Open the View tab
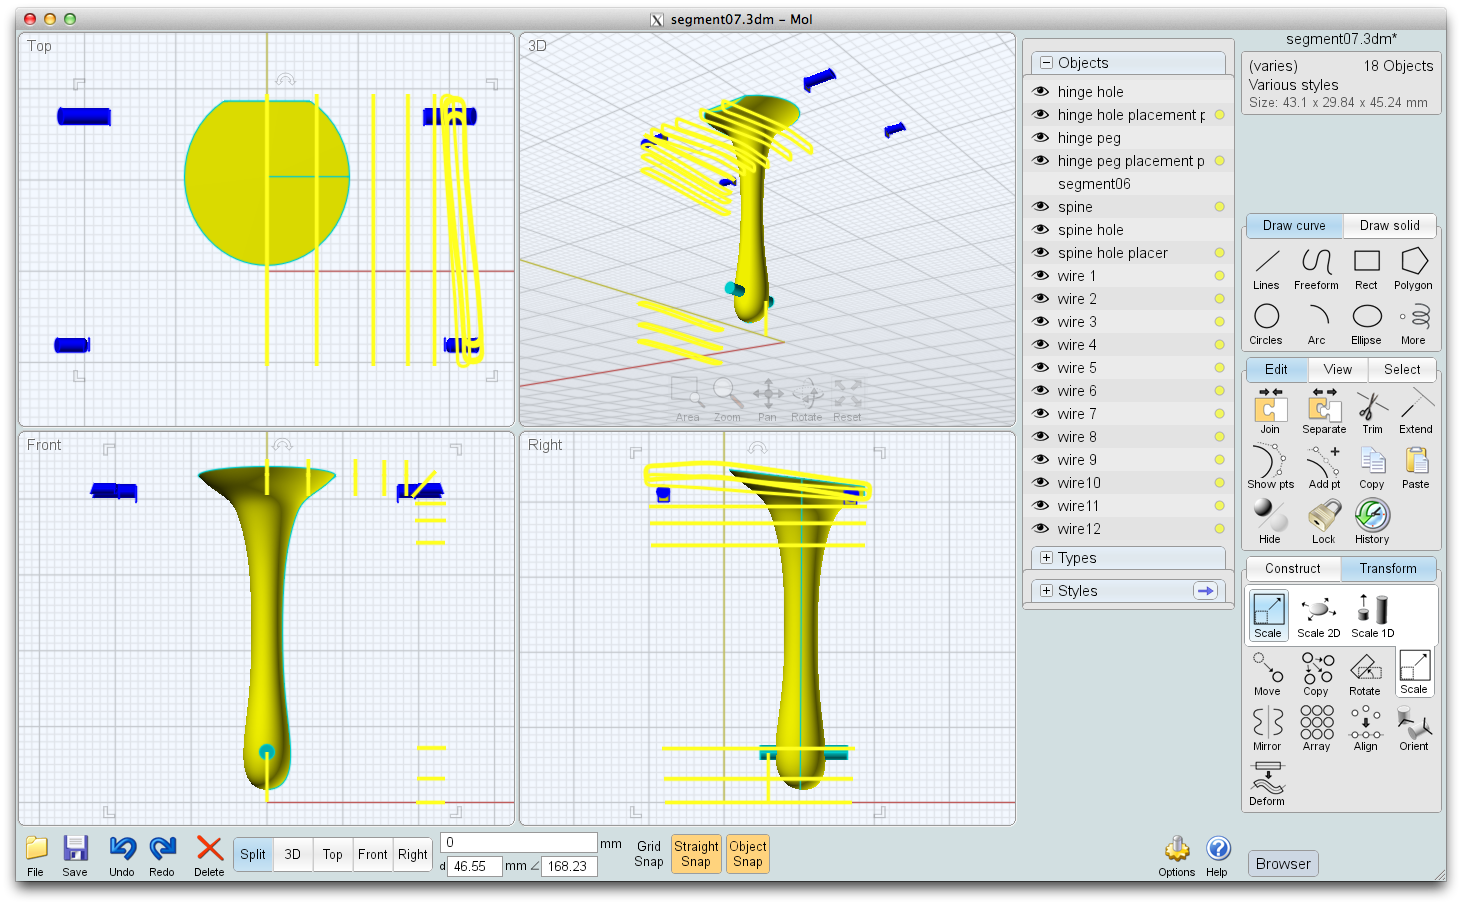 point(1338,369)
